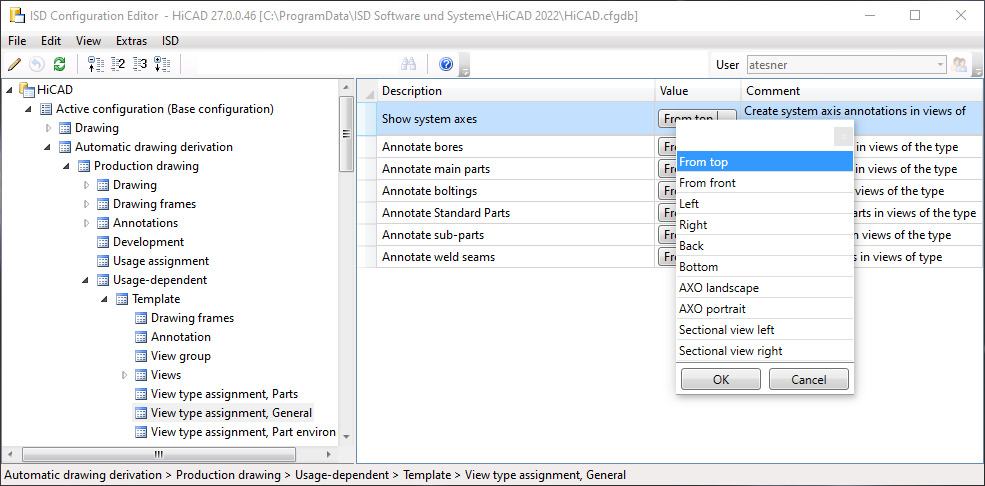The height and width of the screenshot is (486, 985).
Task: Select 'Right' in the view list
Action: tap(765, 225)
